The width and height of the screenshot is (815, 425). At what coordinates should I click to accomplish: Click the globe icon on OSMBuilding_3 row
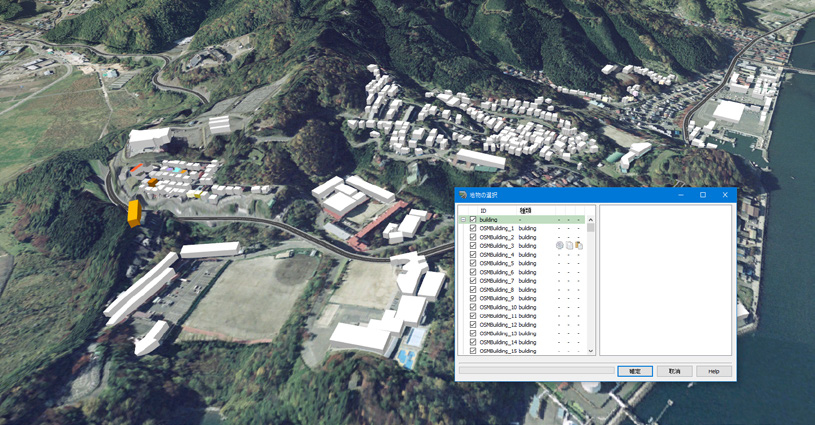(x=559, y=246)
